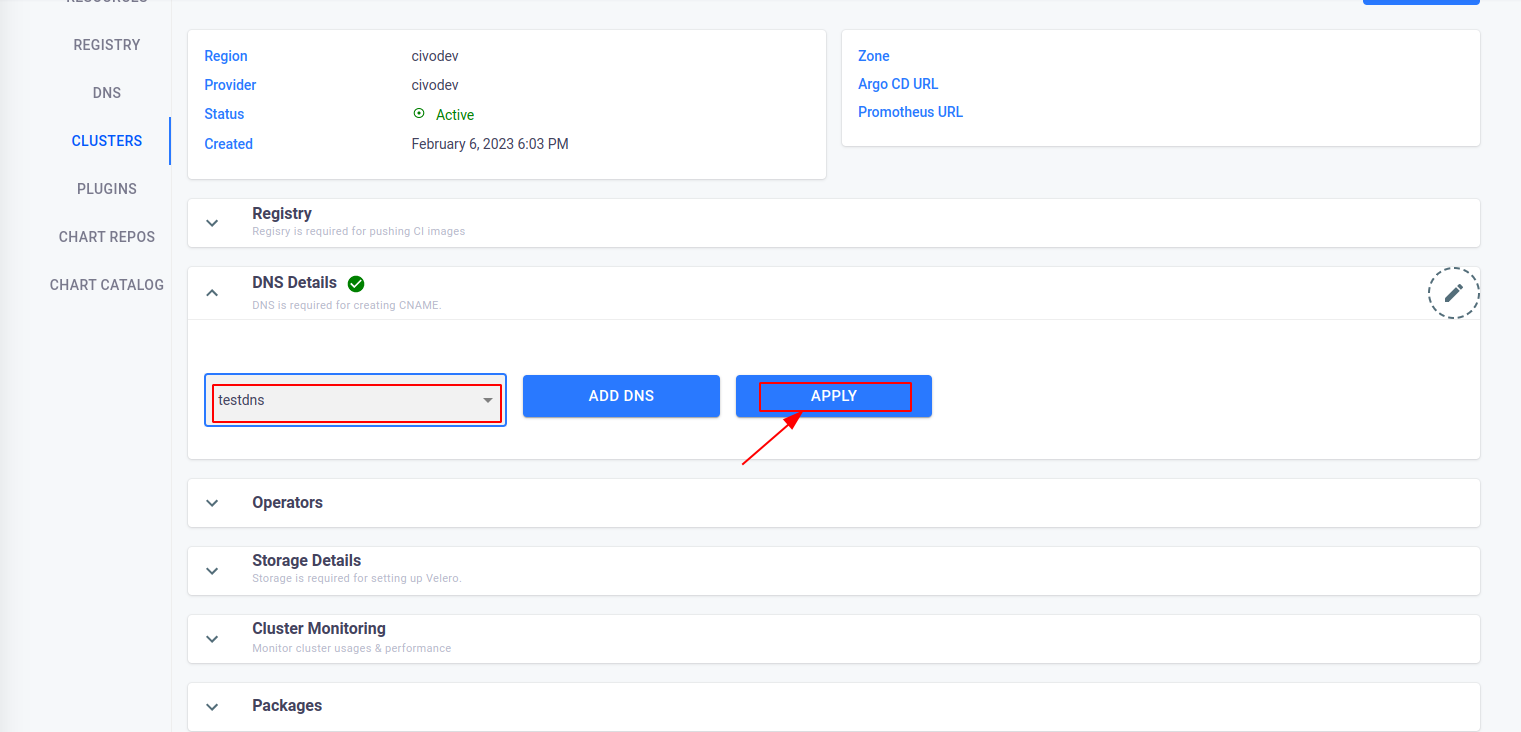
Task: Open CHART CATALOG in the sidebar
Action: pyautogui.click(x=107, y=285)
